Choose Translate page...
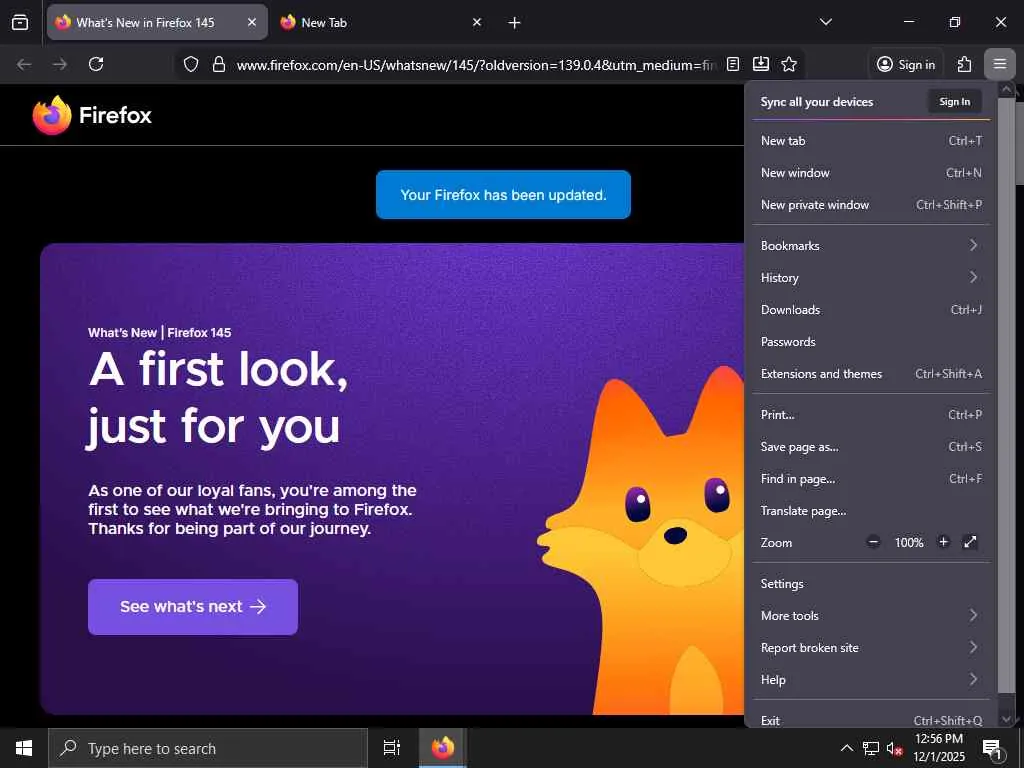This screenshot has height=768, width=1024. pyautogui.click(x=871, y=511)
